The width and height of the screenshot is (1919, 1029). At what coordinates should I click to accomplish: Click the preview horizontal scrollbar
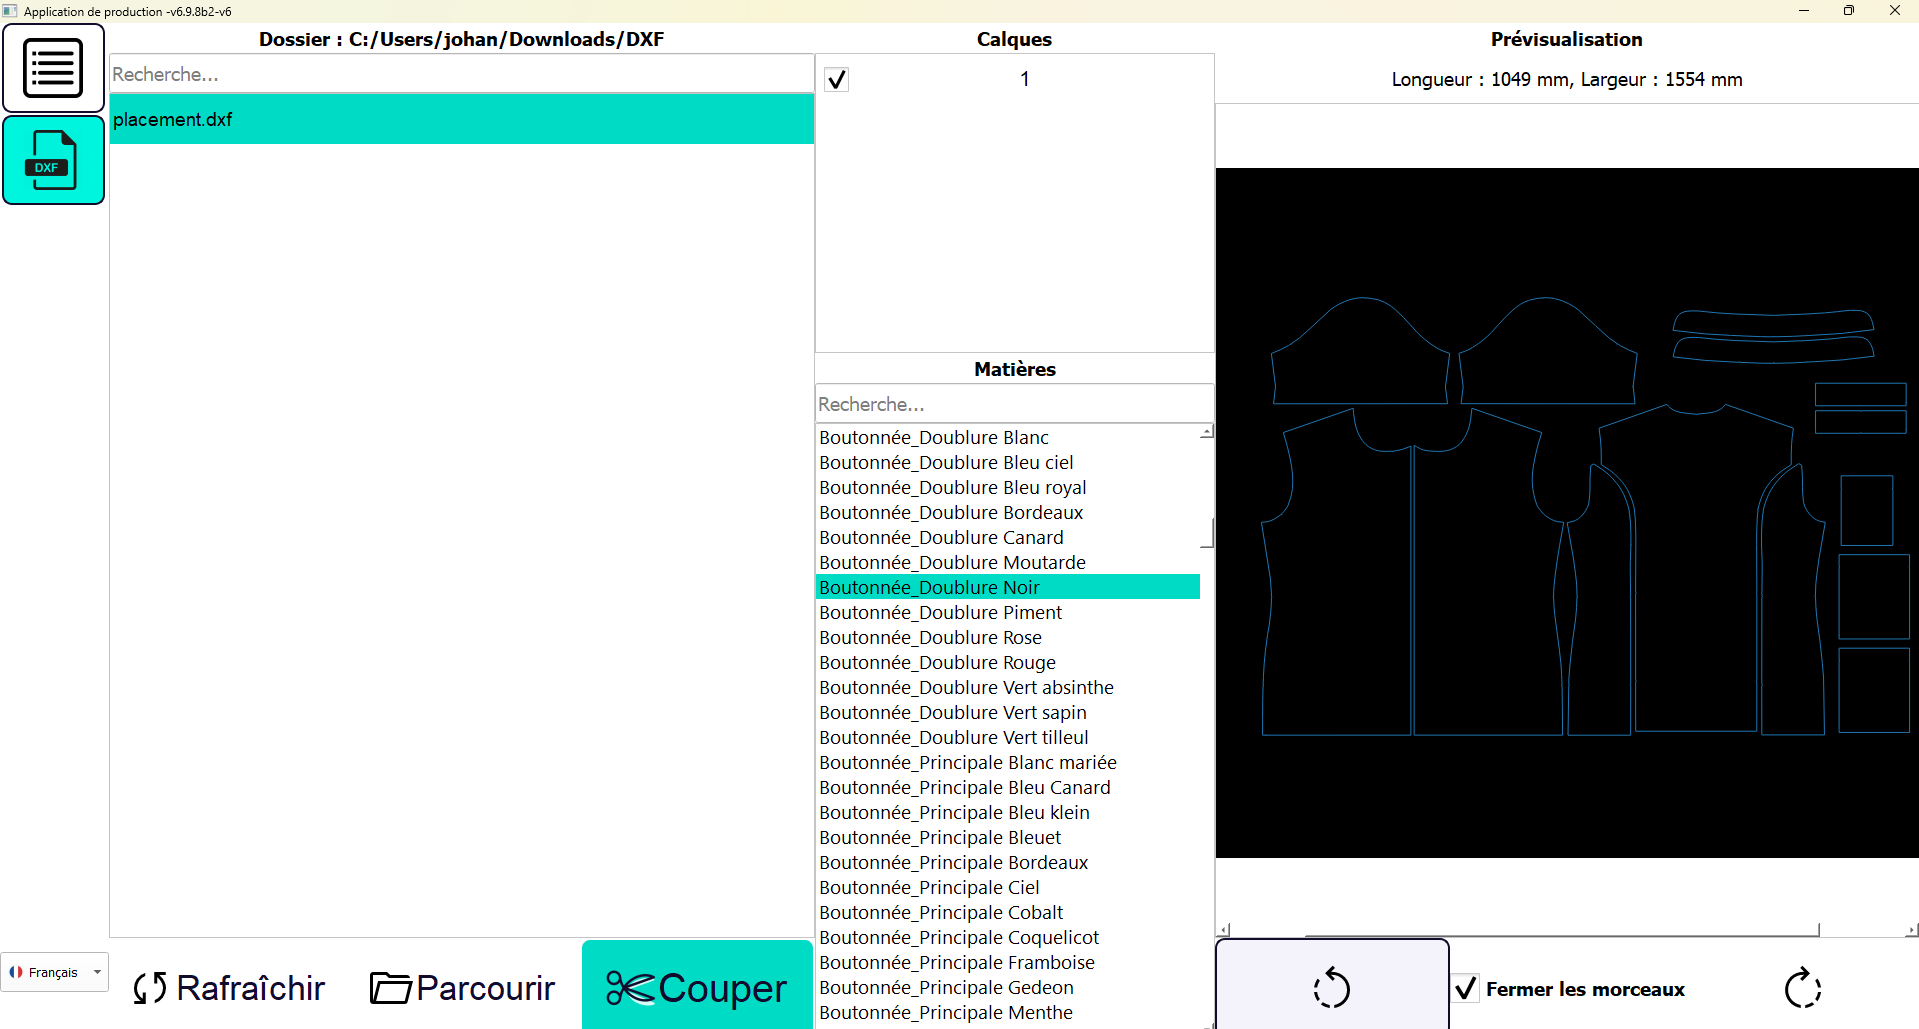pyautogui.click(x=1560, y=930)
